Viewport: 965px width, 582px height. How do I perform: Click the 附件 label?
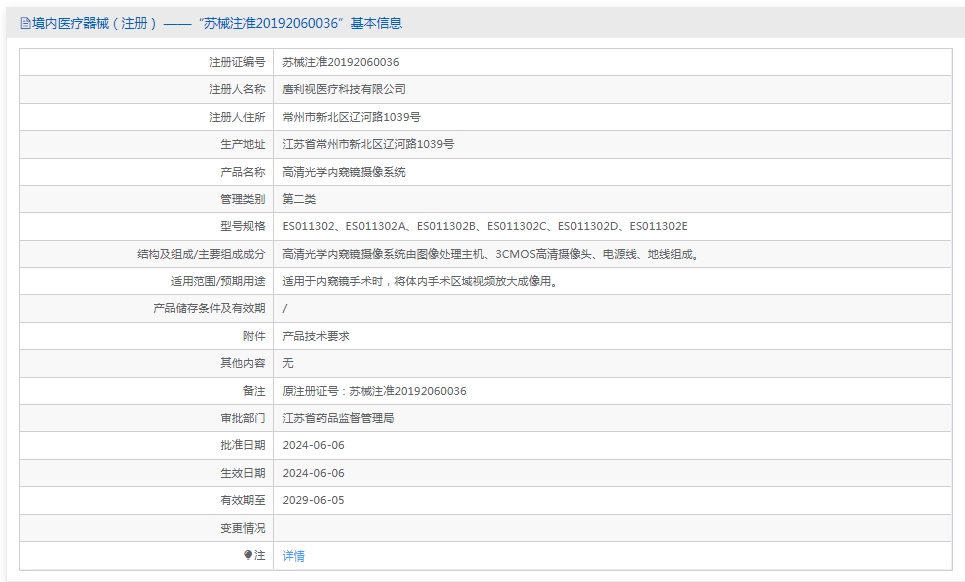click(254, 336)
